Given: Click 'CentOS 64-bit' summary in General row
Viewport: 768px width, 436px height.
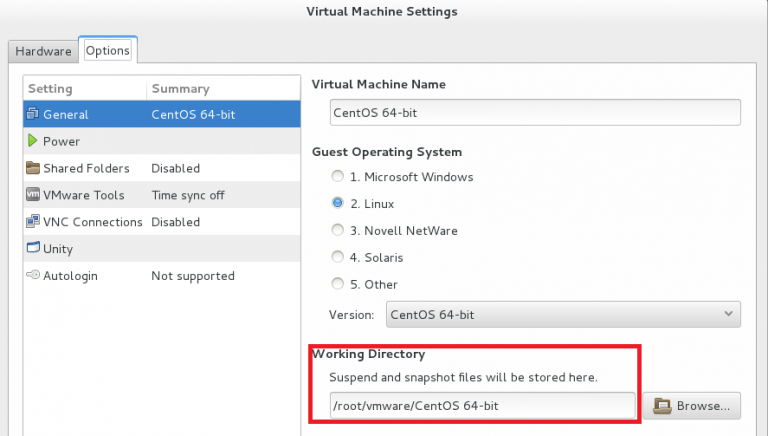Looking at the screenshot, I should click(x=193, y=115).
